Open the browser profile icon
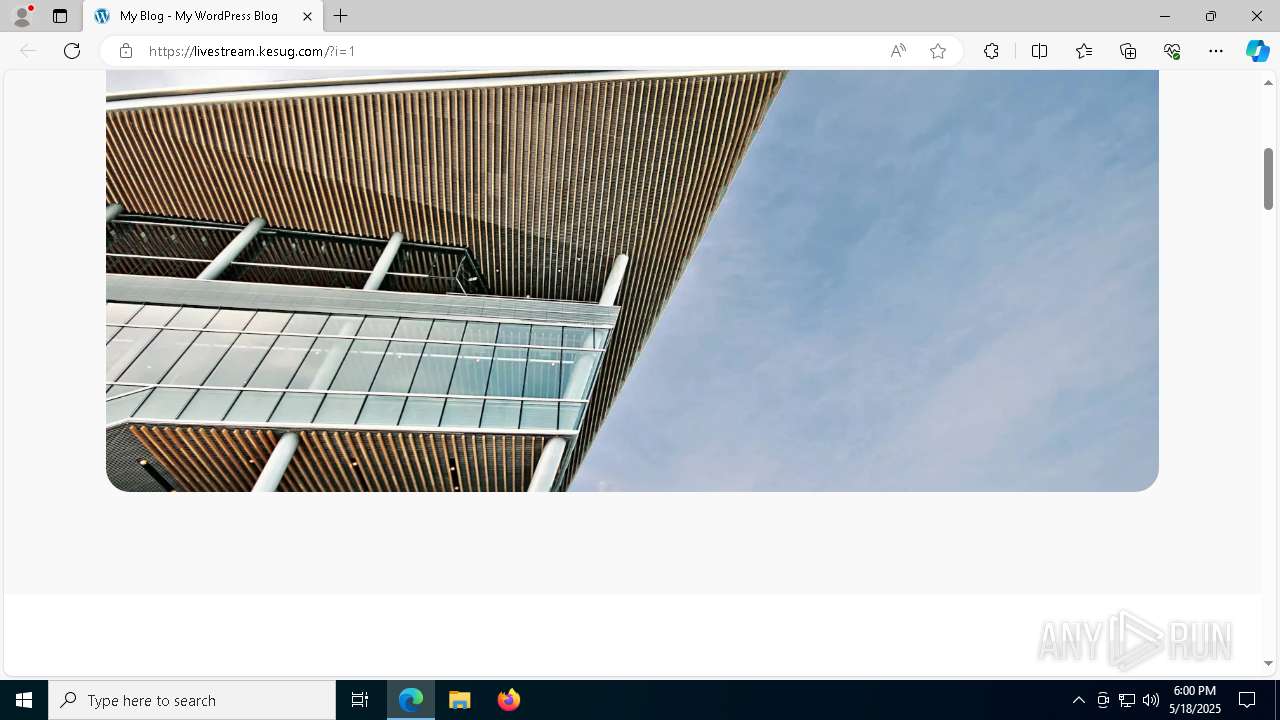 pyautogui.click(x=22, y=16)
